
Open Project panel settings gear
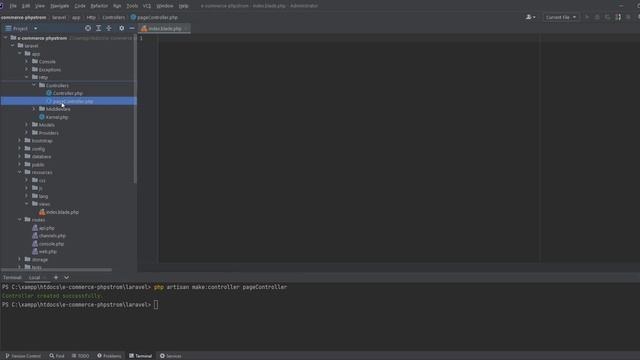[121, 28]
